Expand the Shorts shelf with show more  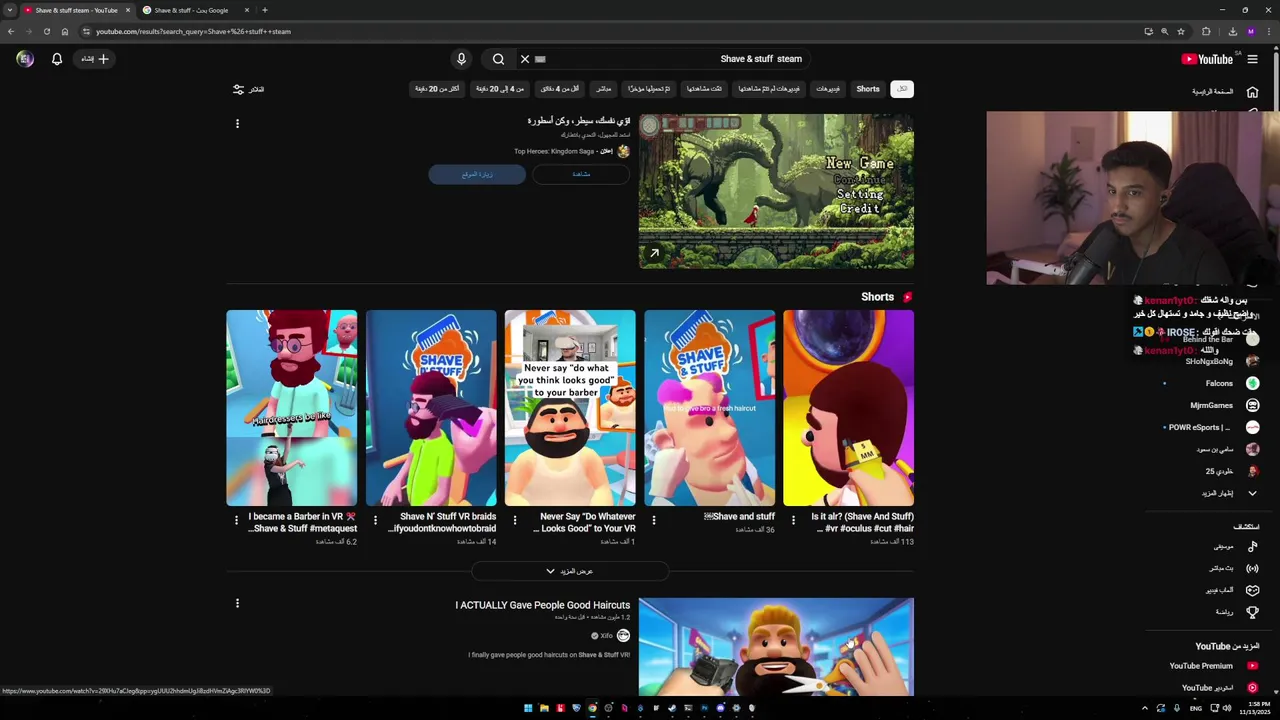[x=570, y=571]
